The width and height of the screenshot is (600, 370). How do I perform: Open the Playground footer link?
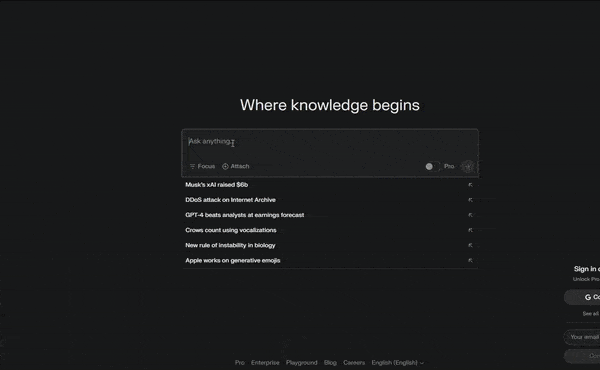coord(302,362)
